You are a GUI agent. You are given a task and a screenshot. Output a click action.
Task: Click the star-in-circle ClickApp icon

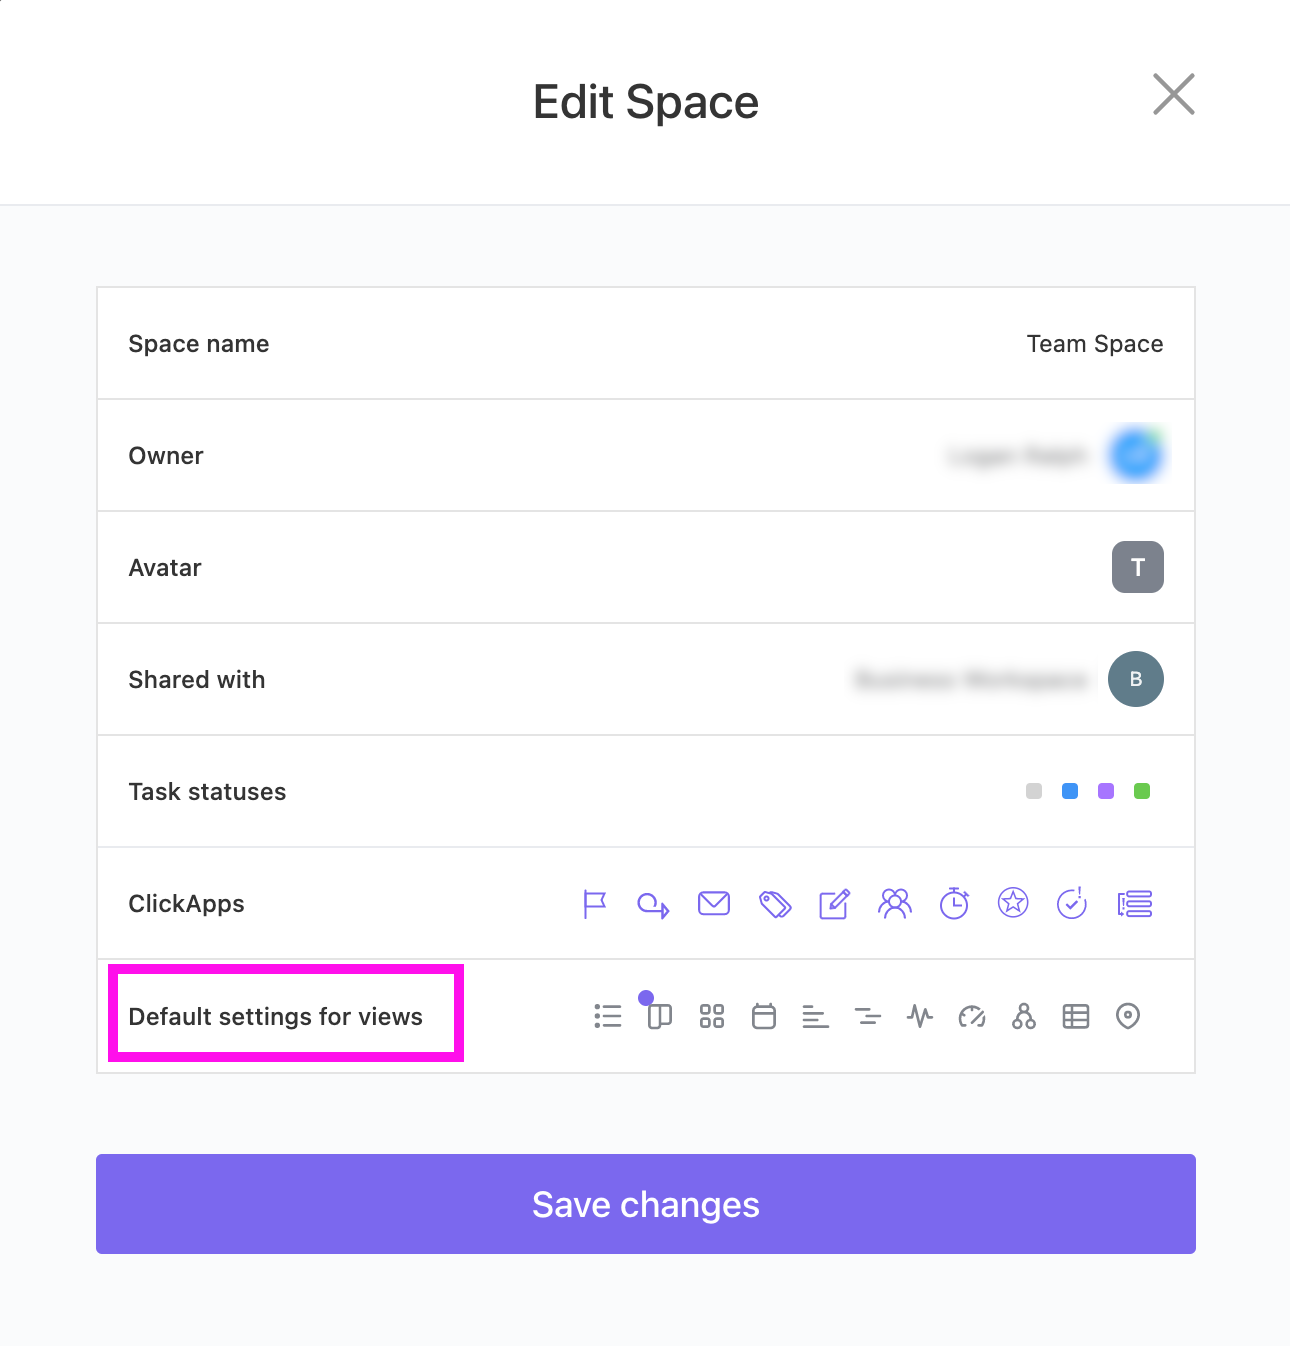tap(1013, 904)
